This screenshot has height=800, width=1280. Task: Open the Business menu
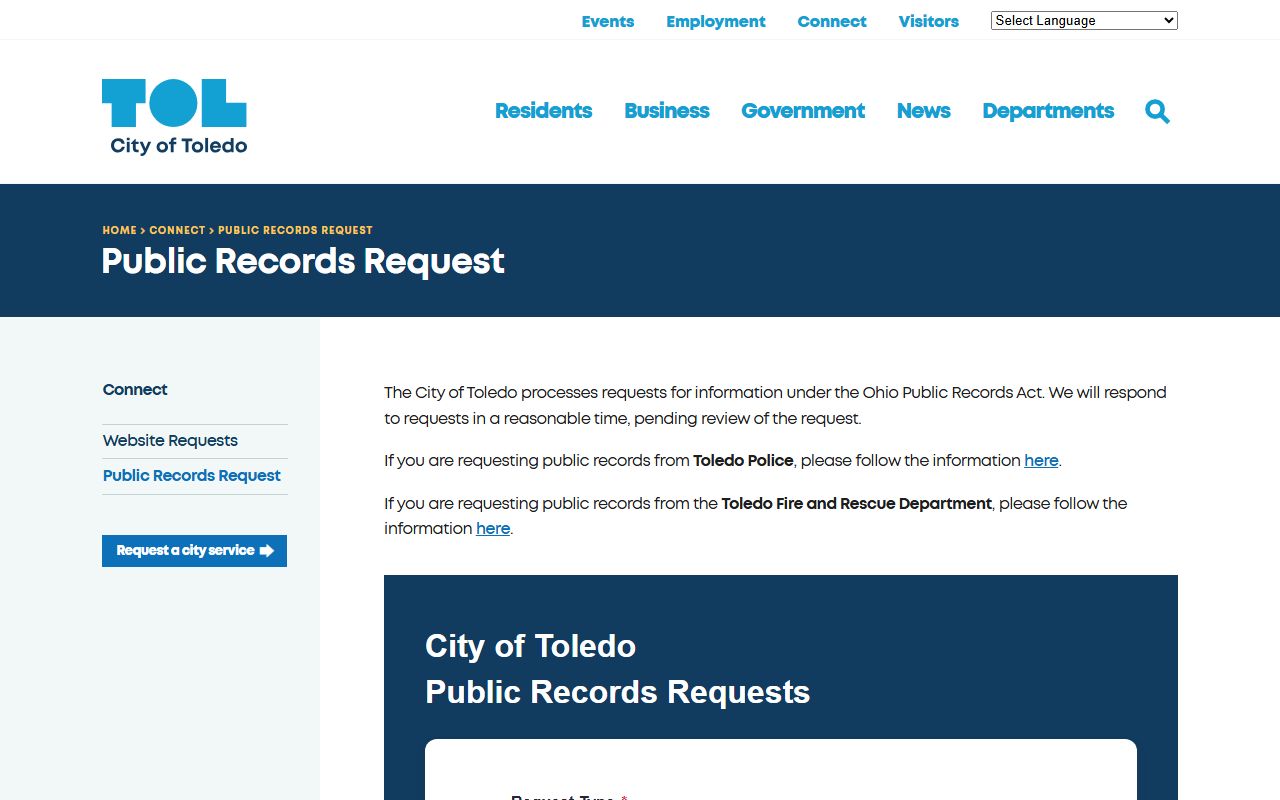(x=667, y=111)
